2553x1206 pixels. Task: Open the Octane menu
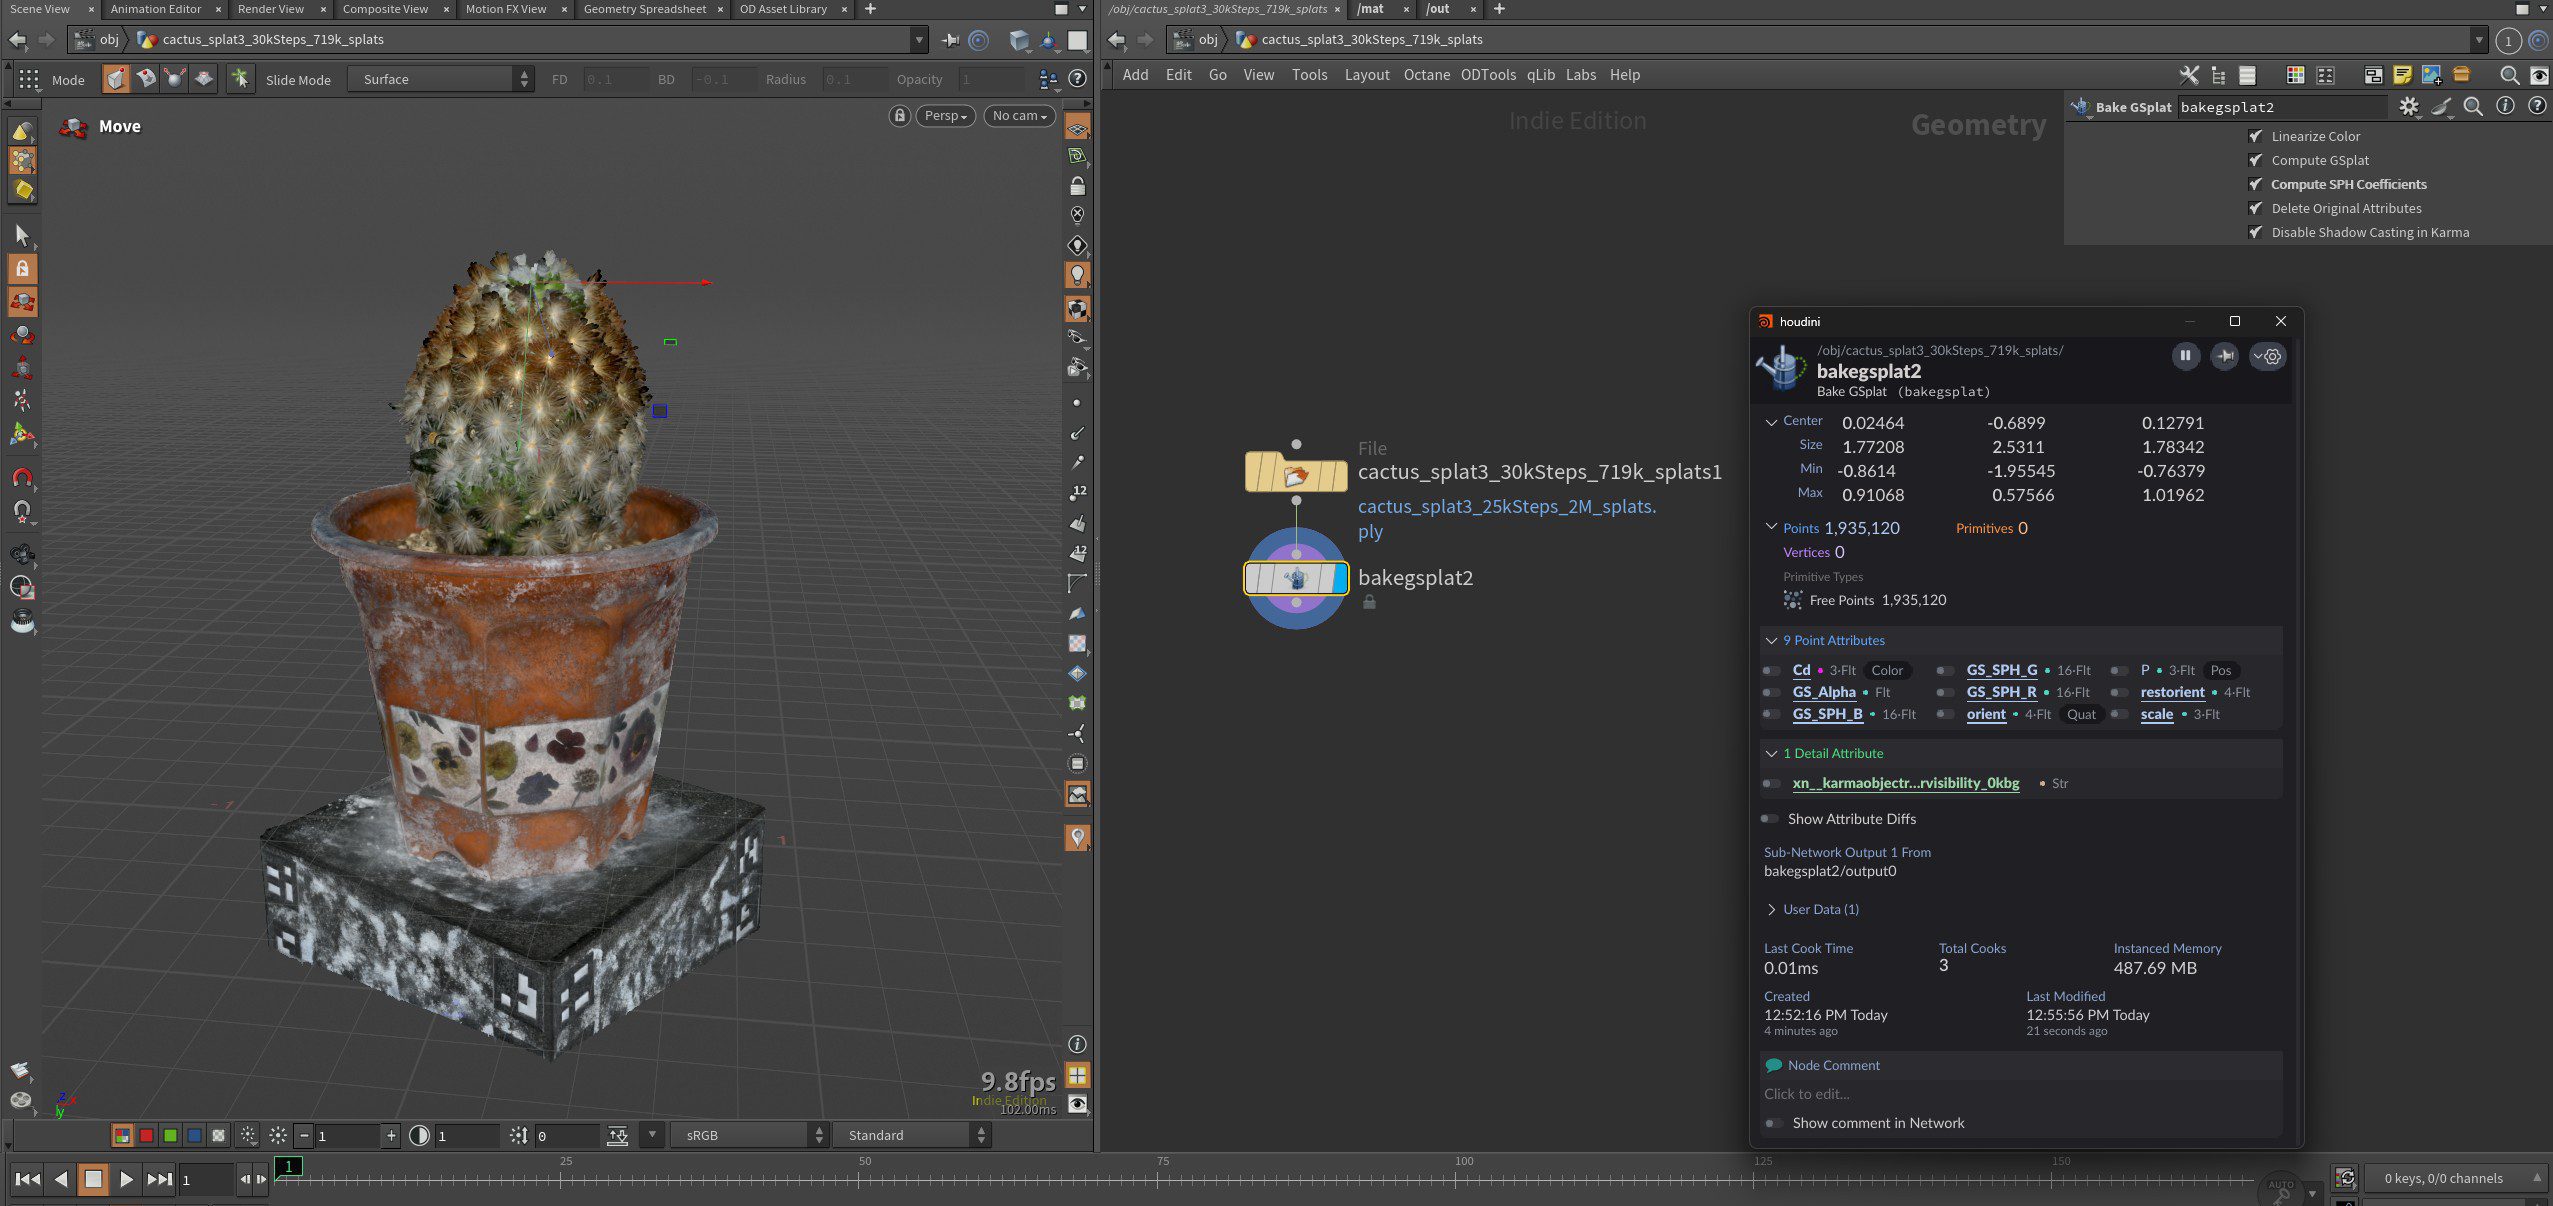pos(1426,75)
